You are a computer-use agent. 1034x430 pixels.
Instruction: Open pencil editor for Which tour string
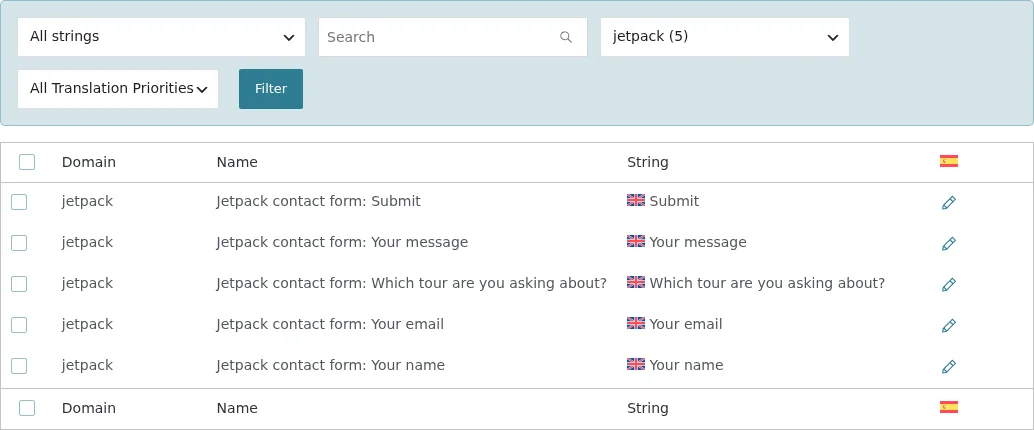(x=948, y=284)
